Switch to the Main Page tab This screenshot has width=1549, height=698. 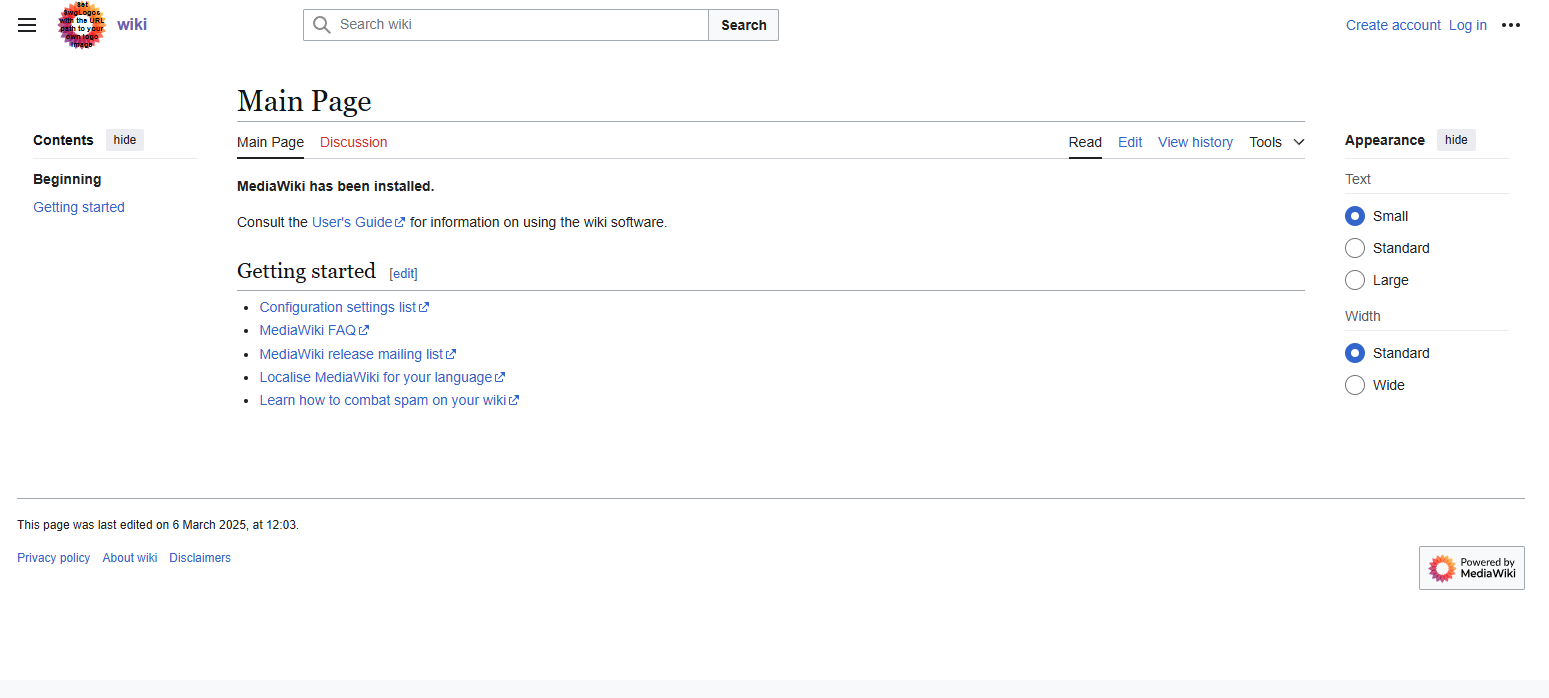coord(270,142)
